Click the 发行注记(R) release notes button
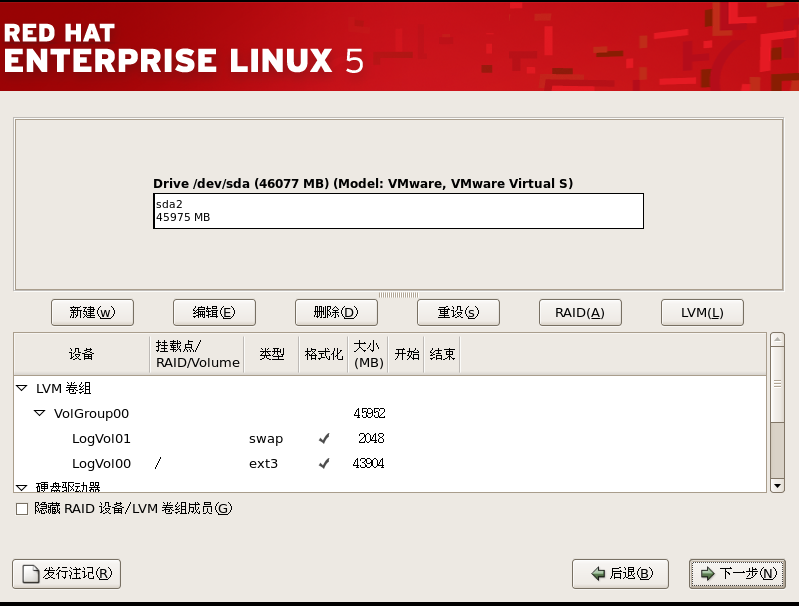799x606 pixels. point(66,574)
